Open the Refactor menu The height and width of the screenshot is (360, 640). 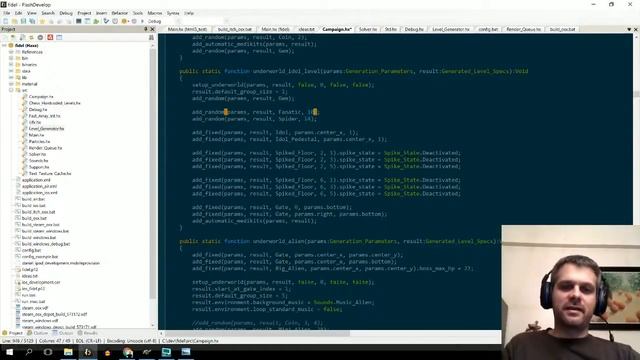pyautogui.click(x=120, y=13)
